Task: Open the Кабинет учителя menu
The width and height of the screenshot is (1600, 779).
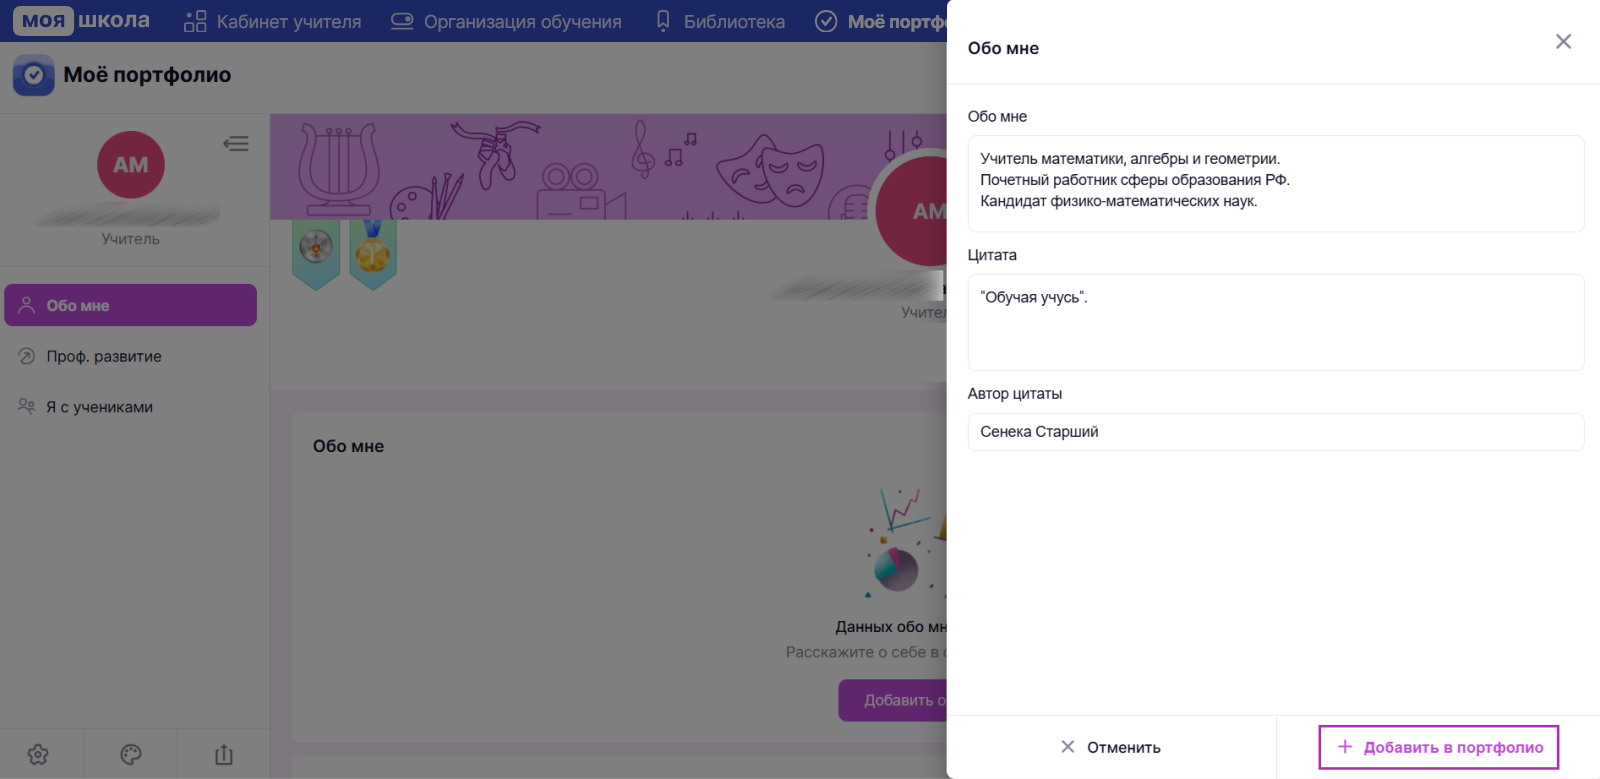Action: tap(273, 21)
